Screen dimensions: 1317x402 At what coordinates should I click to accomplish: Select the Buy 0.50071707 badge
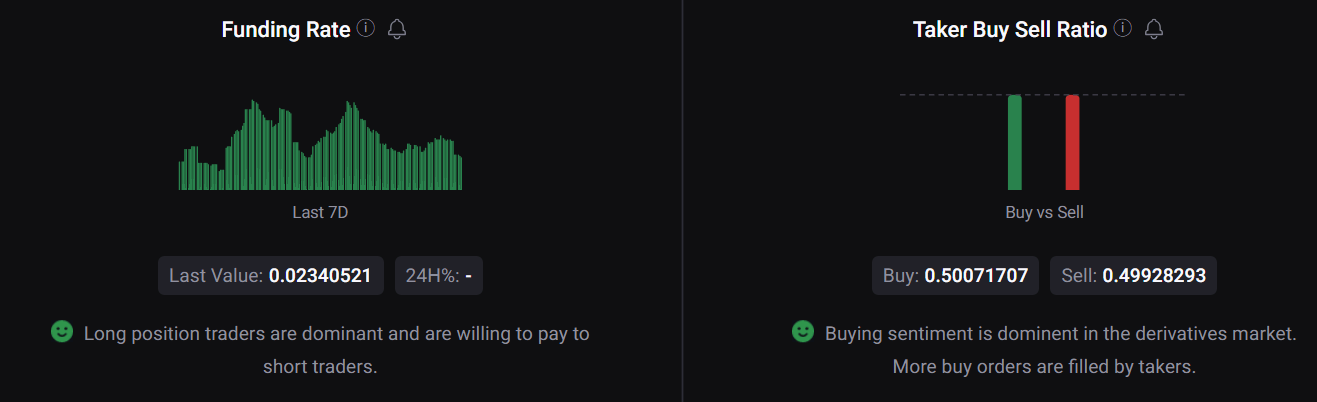pyautogui.click(x=955, y=276)
